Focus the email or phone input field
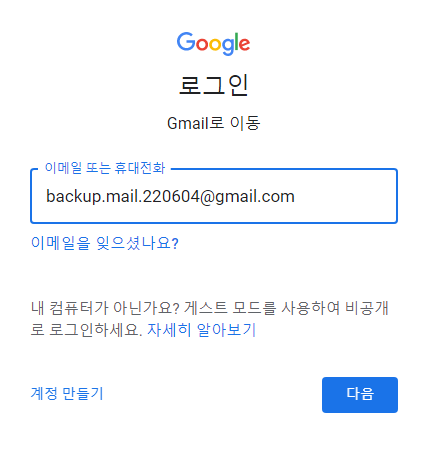425x474 pixels. [x=214, y=196]
